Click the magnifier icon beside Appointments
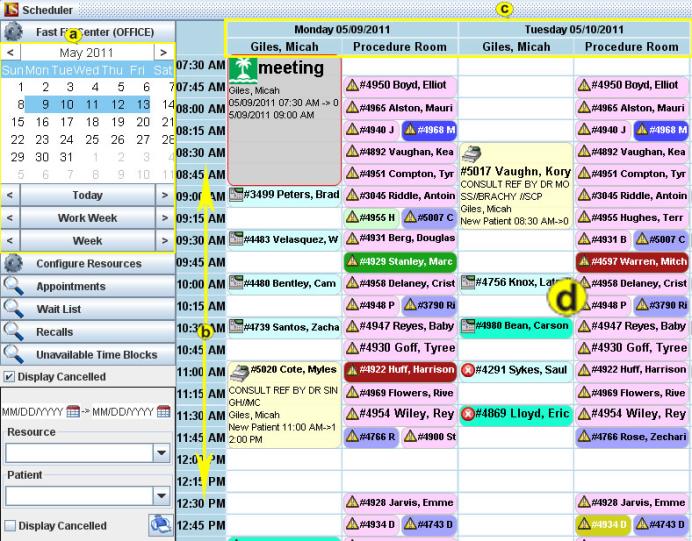Image resolution: width=692 pixels, height=541 pixels. 13,286
